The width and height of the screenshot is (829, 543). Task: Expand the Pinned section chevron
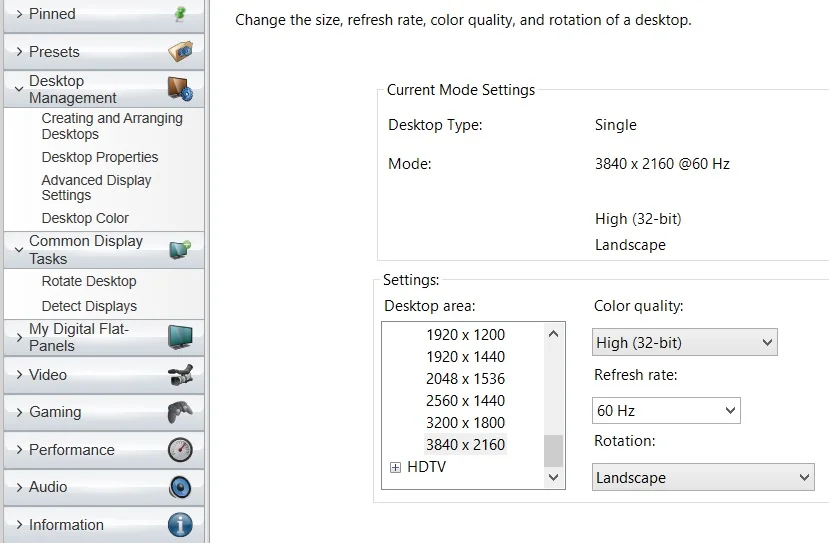click(19, 14)
